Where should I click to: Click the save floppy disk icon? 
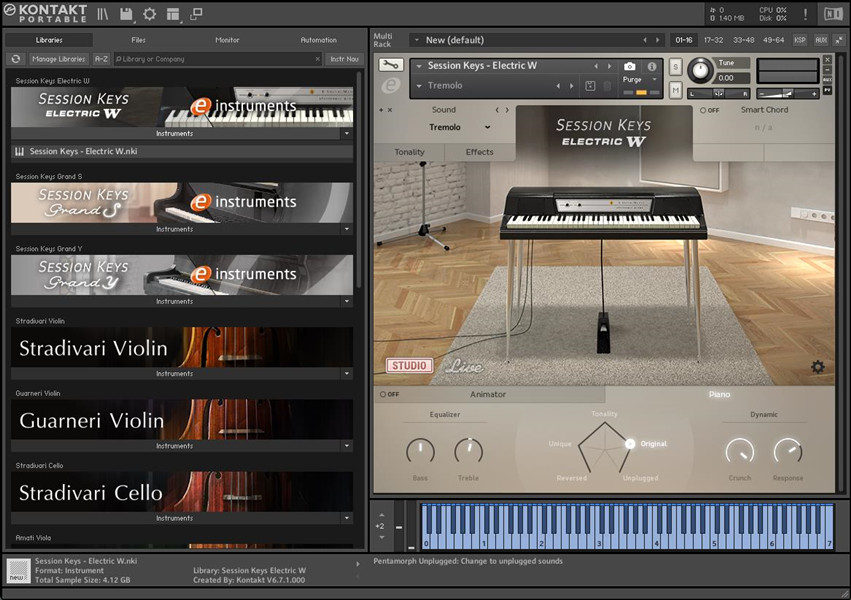(x=127, y=14)
